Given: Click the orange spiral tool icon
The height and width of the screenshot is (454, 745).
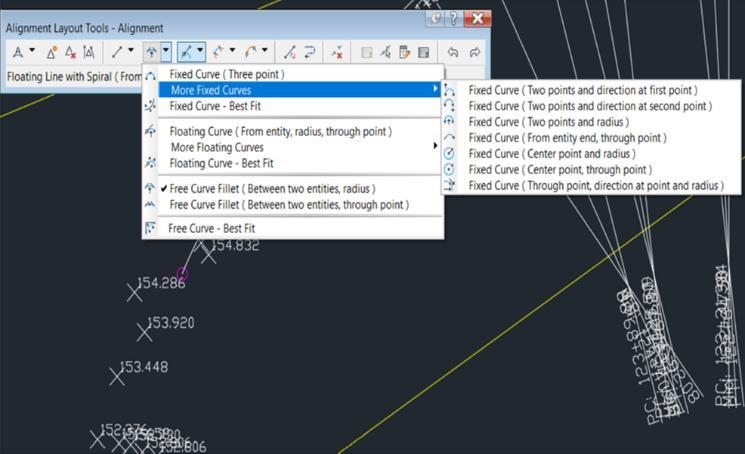Looking at the screenshot, I should tap(251, 52).
